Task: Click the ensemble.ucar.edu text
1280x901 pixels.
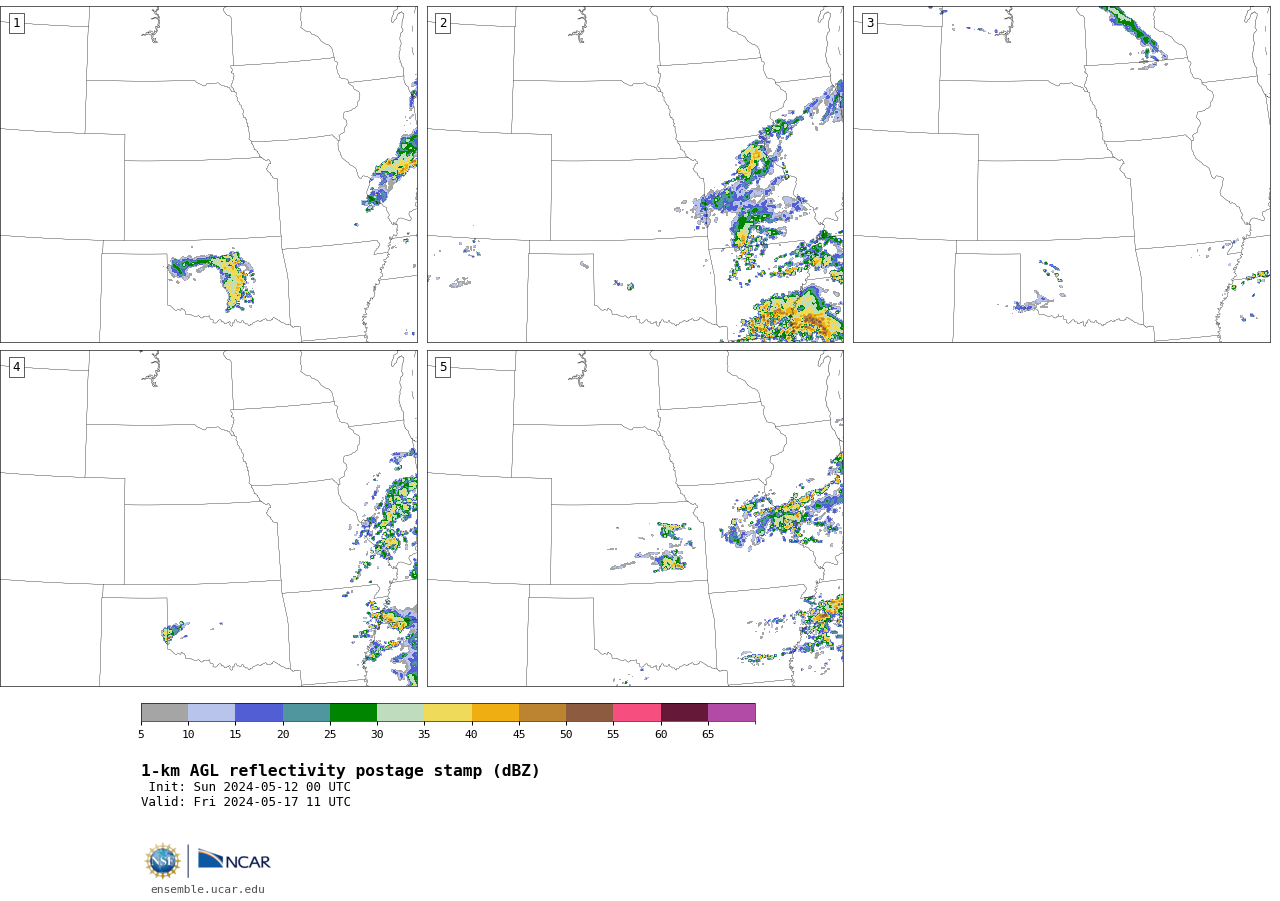Action: pyautogui.click(x=208, y=889)
